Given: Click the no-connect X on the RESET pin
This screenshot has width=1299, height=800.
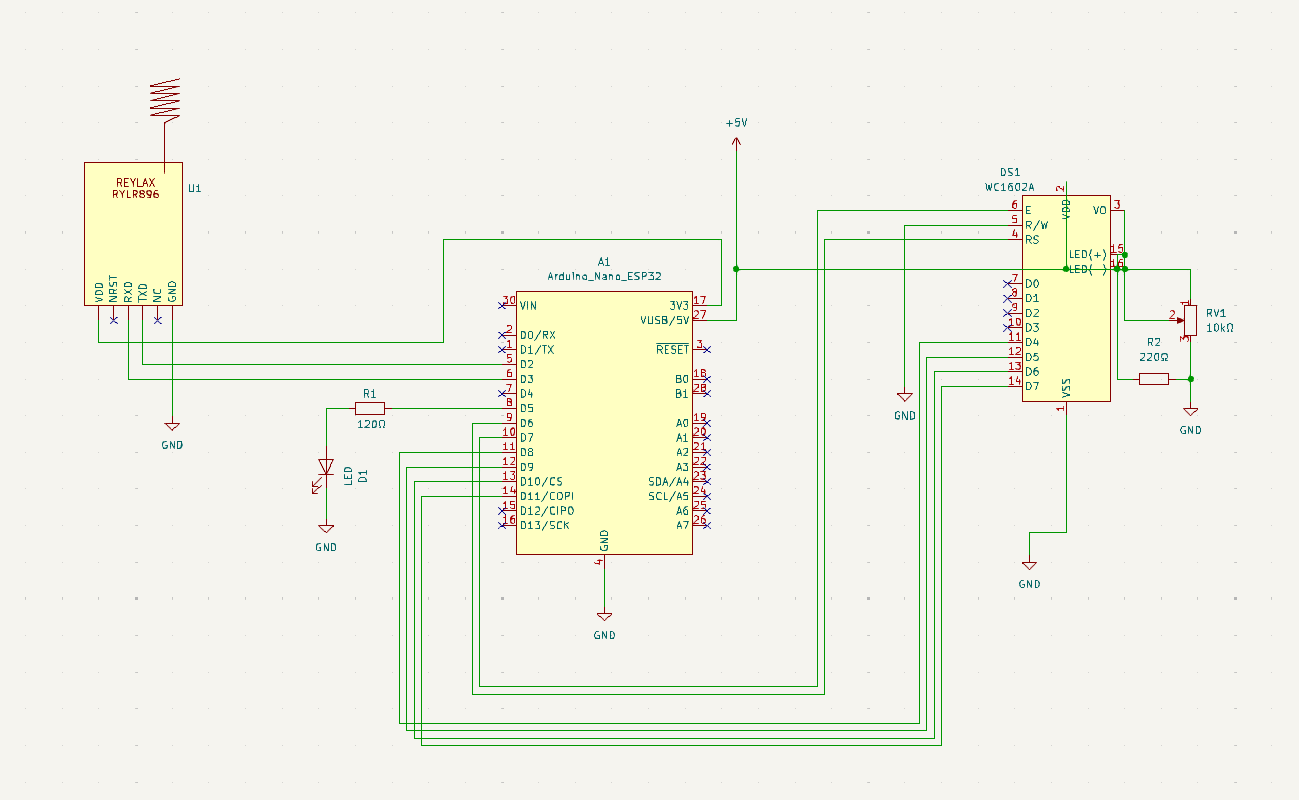Looking at the screenshot, I should [707, 349].
